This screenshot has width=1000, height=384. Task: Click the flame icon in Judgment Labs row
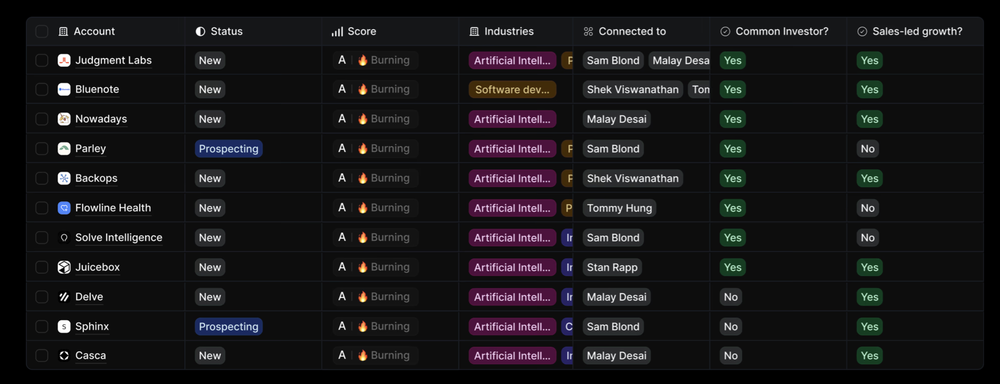[x=363, y=61]
